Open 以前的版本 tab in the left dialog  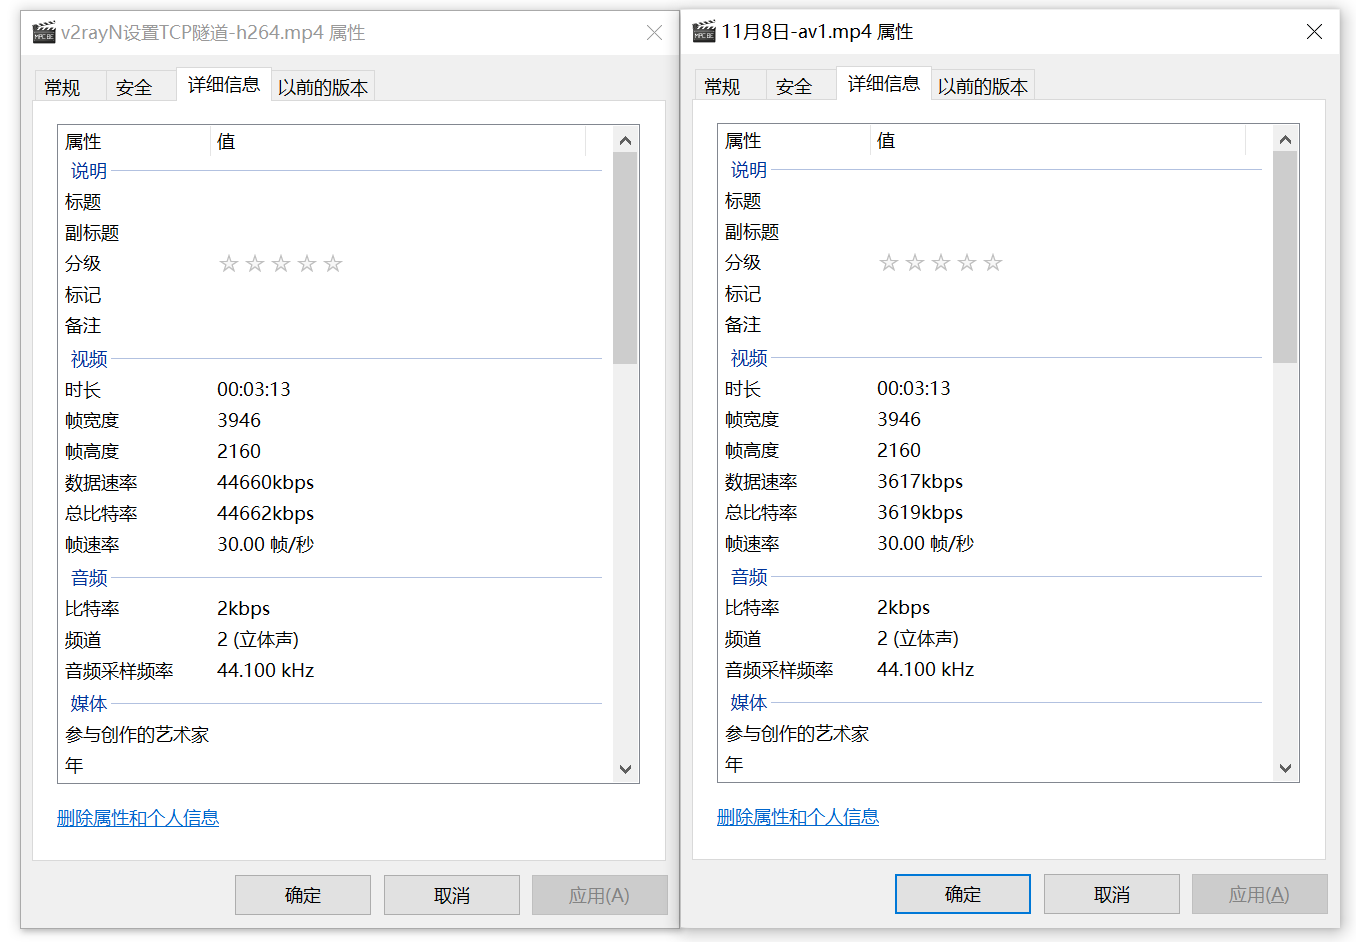(323, 88)
